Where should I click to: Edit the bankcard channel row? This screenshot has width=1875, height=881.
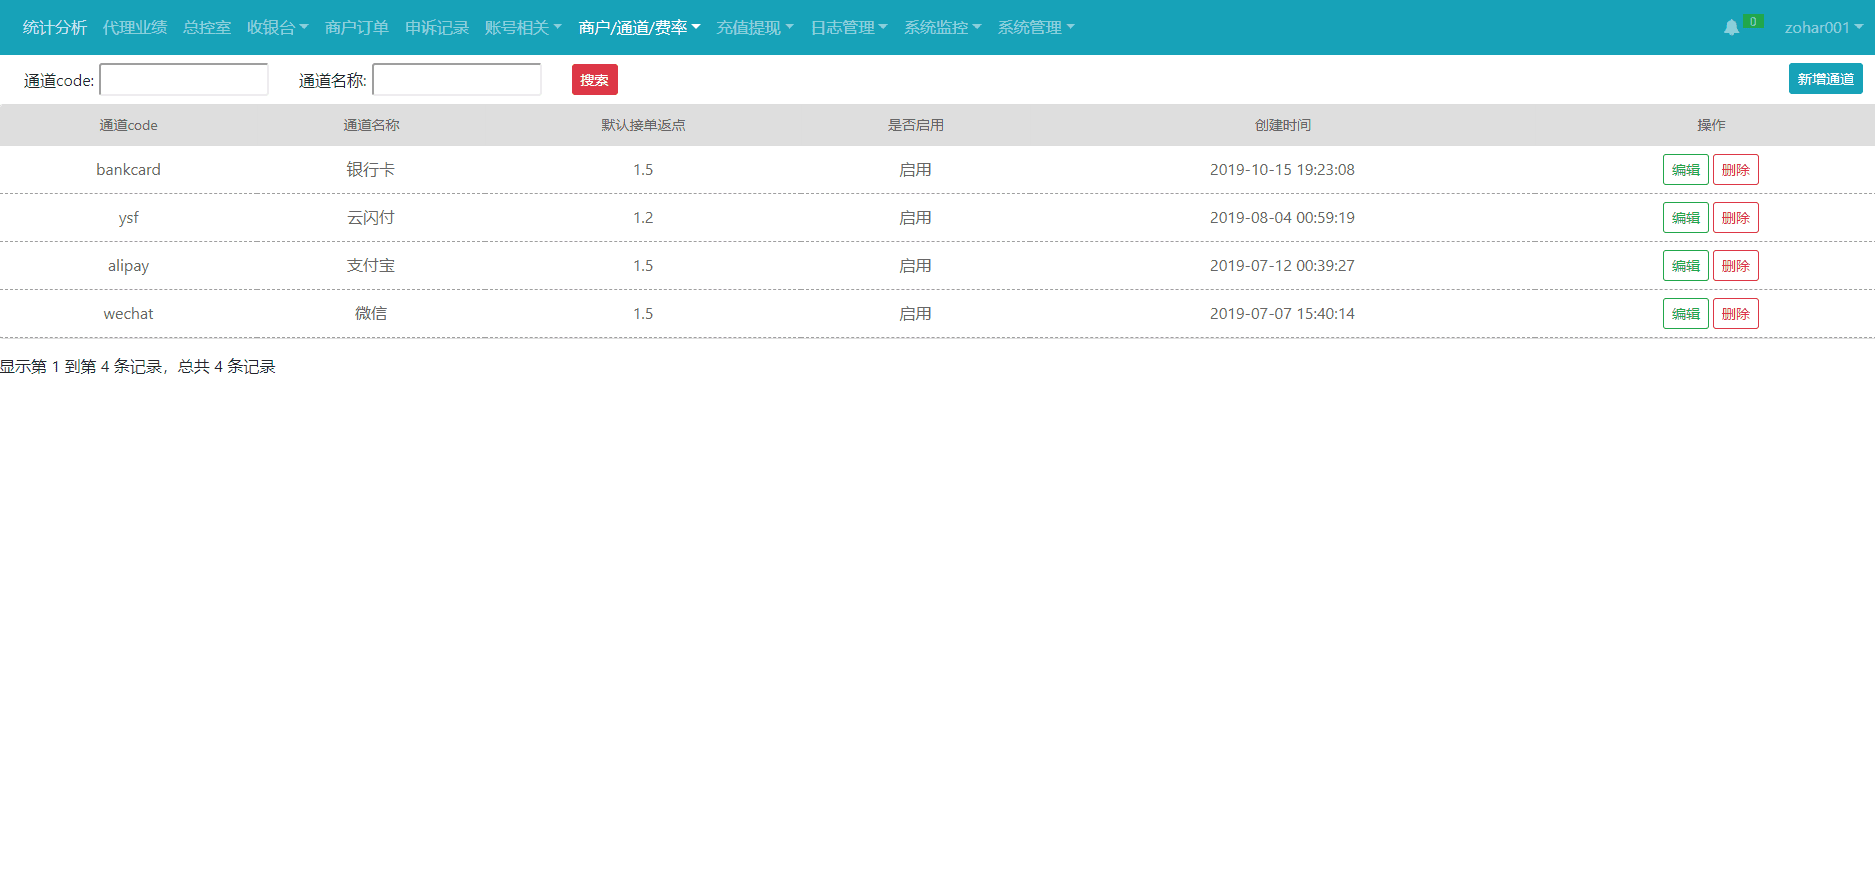coord(1685,170)
